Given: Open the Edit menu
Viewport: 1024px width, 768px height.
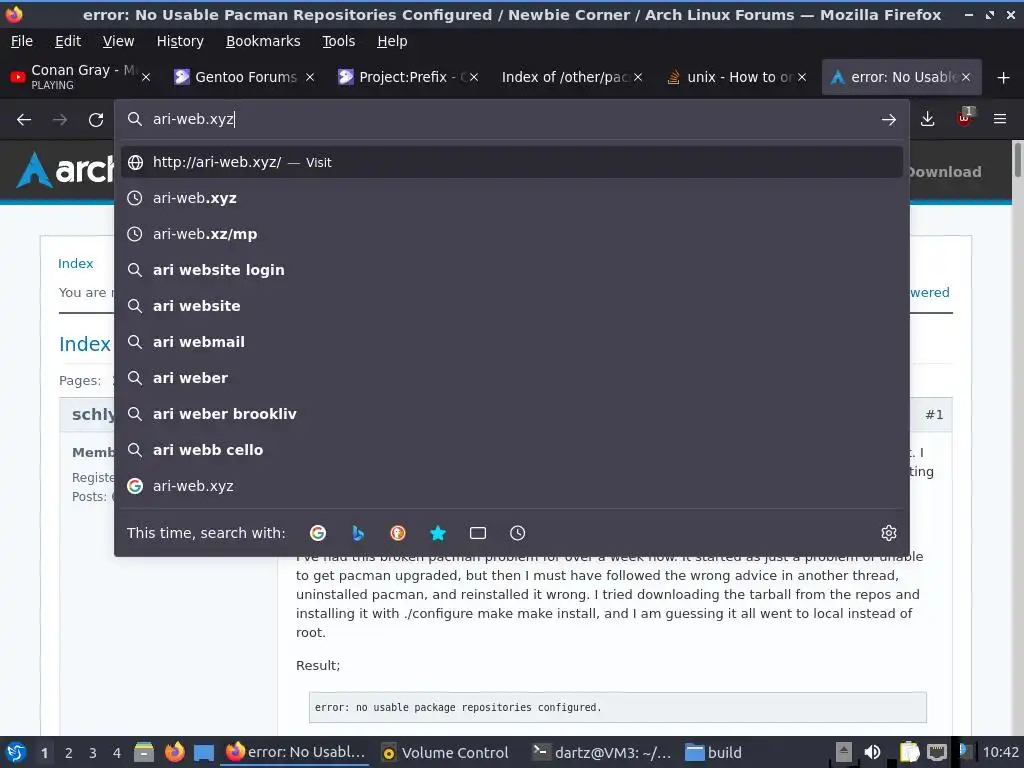Looking at the screenshot, I should tap(68, 41).
